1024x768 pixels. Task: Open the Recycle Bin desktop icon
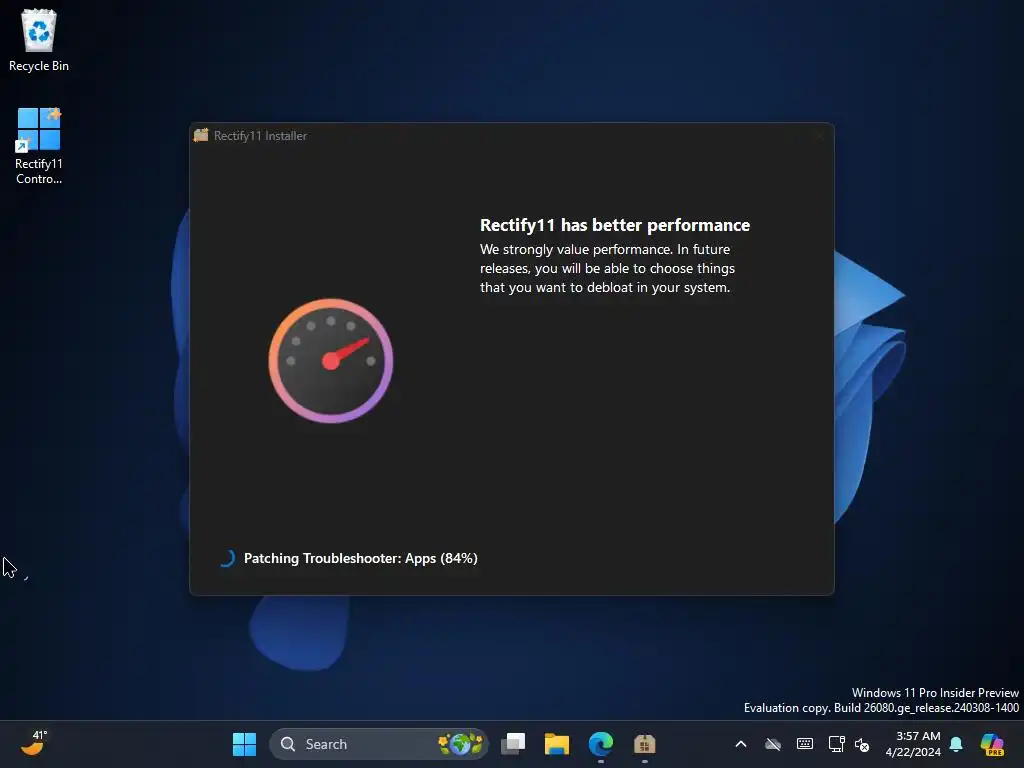pos(39,40)
